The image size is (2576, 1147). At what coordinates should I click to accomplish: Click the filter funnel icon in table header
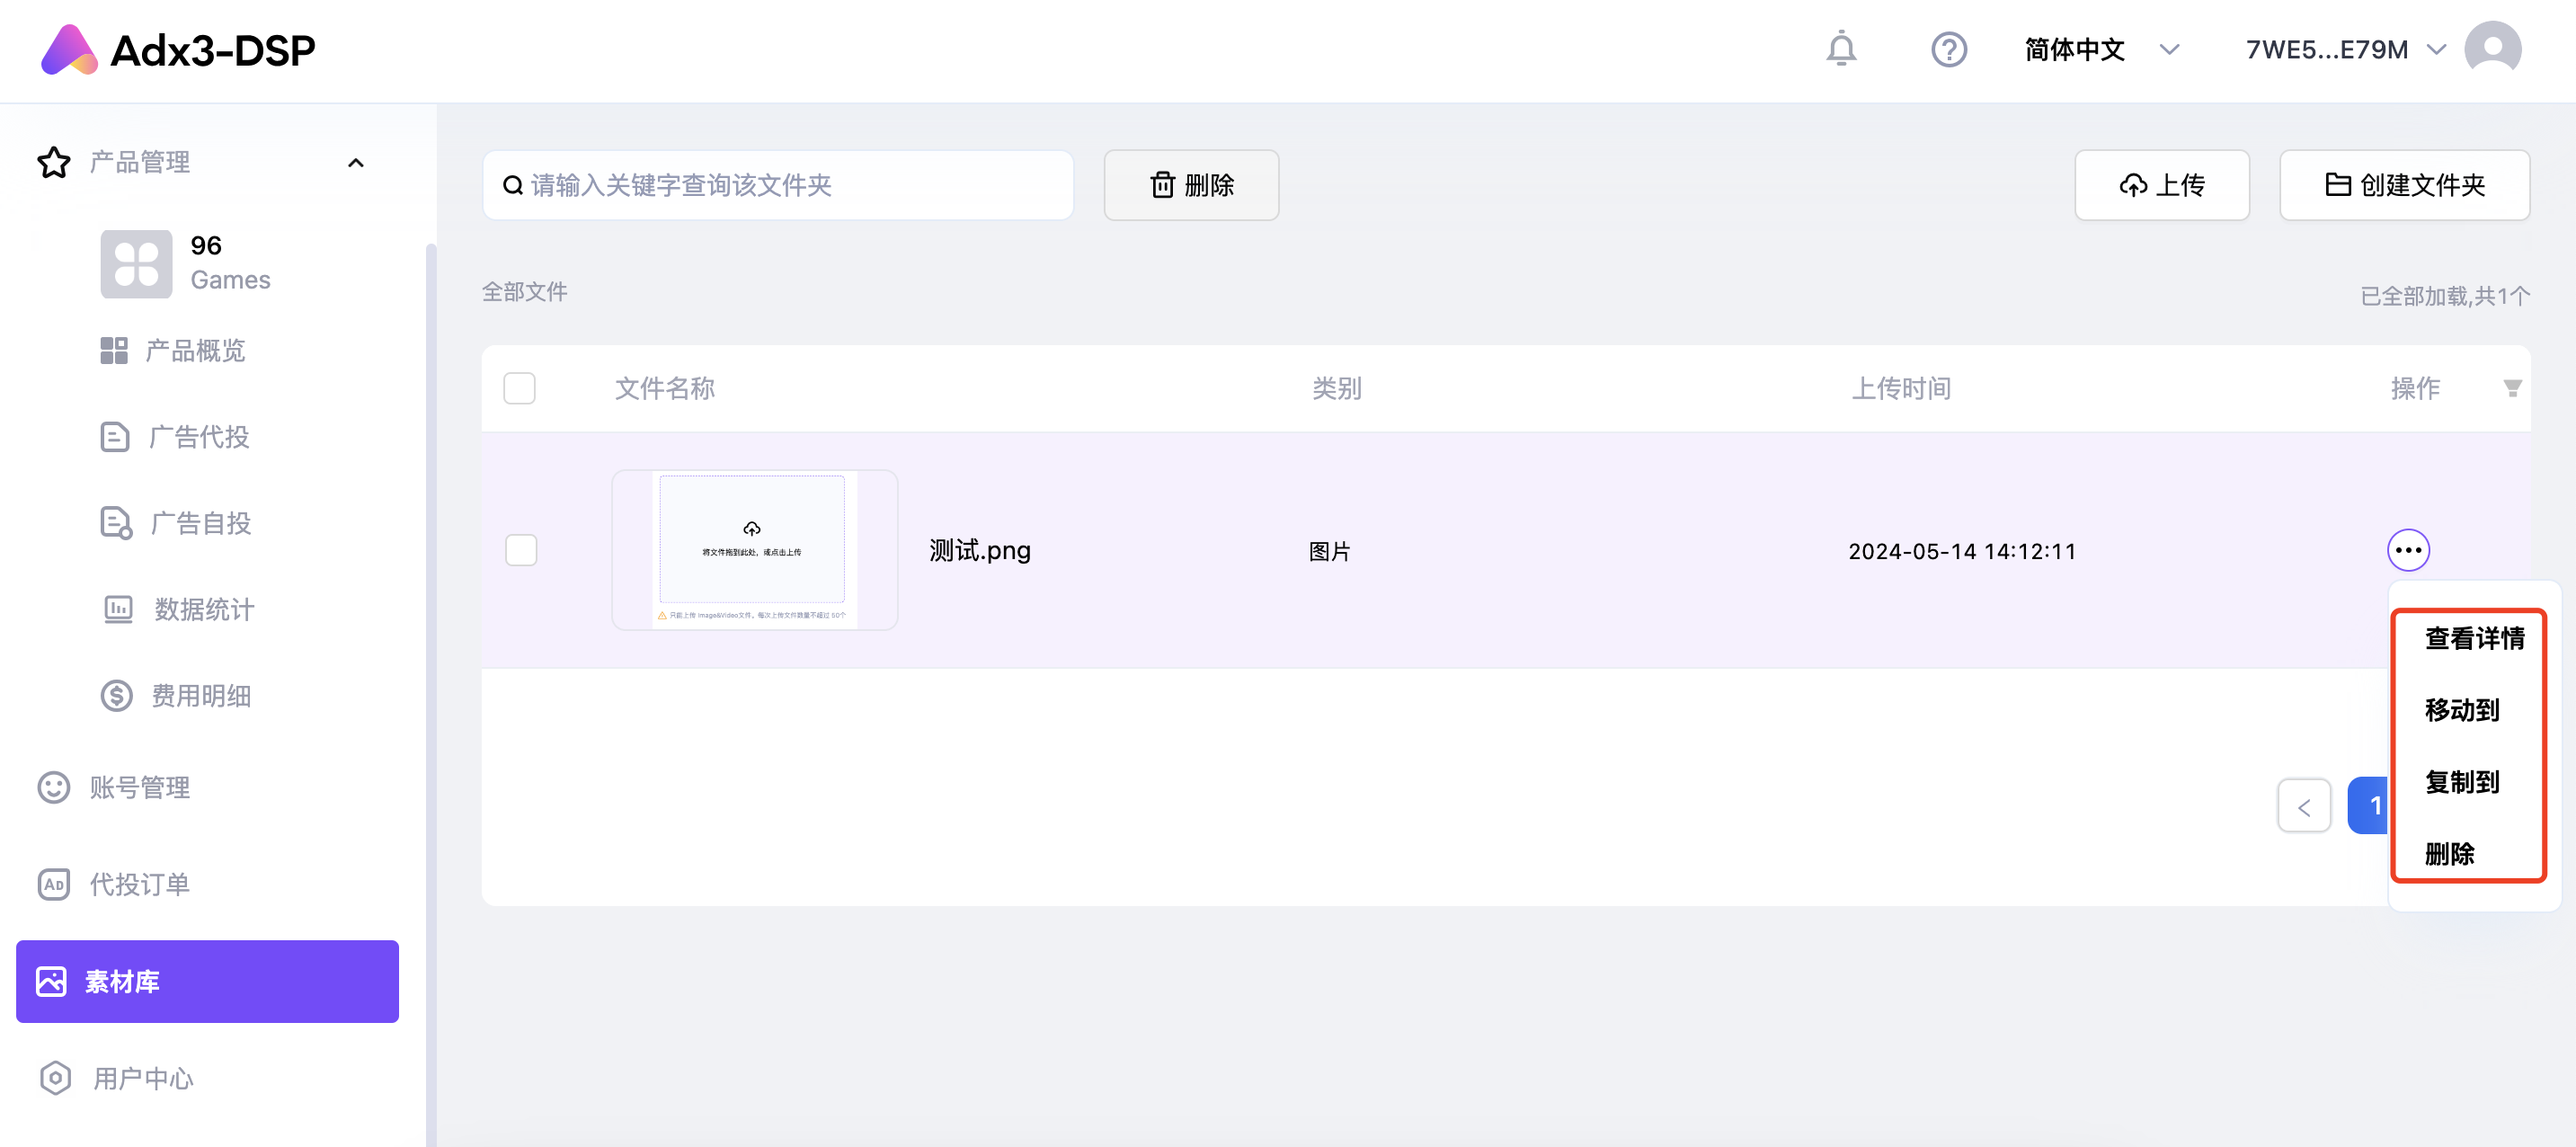(2511, 388)
